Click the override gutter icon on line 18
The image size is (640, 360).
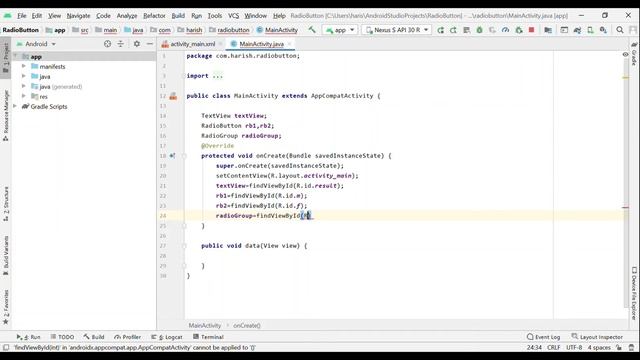[x=172, y=156]
